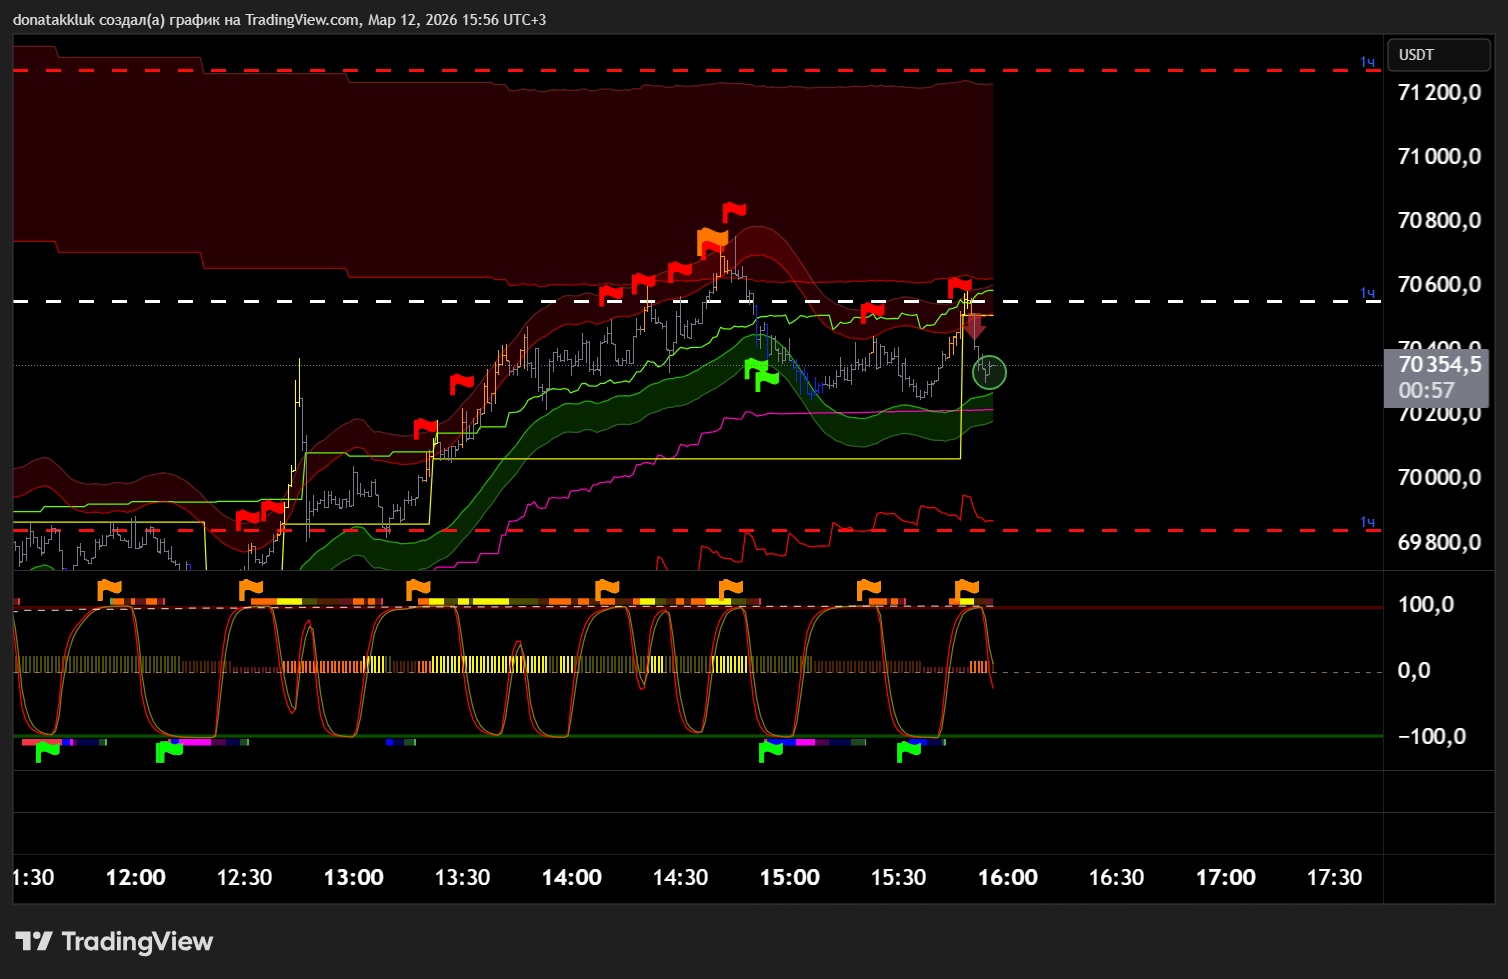Image resolution: width=1508 pixels, height=979 pixels.
Task: Select the rightmost green flag under the oscillator
Action: 909,751
